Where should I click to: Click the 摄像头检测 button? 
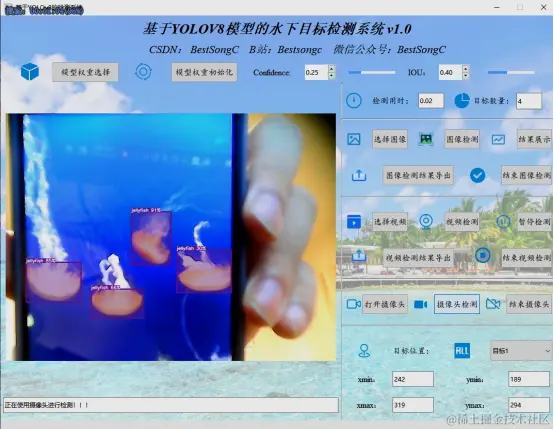point(457,304)
